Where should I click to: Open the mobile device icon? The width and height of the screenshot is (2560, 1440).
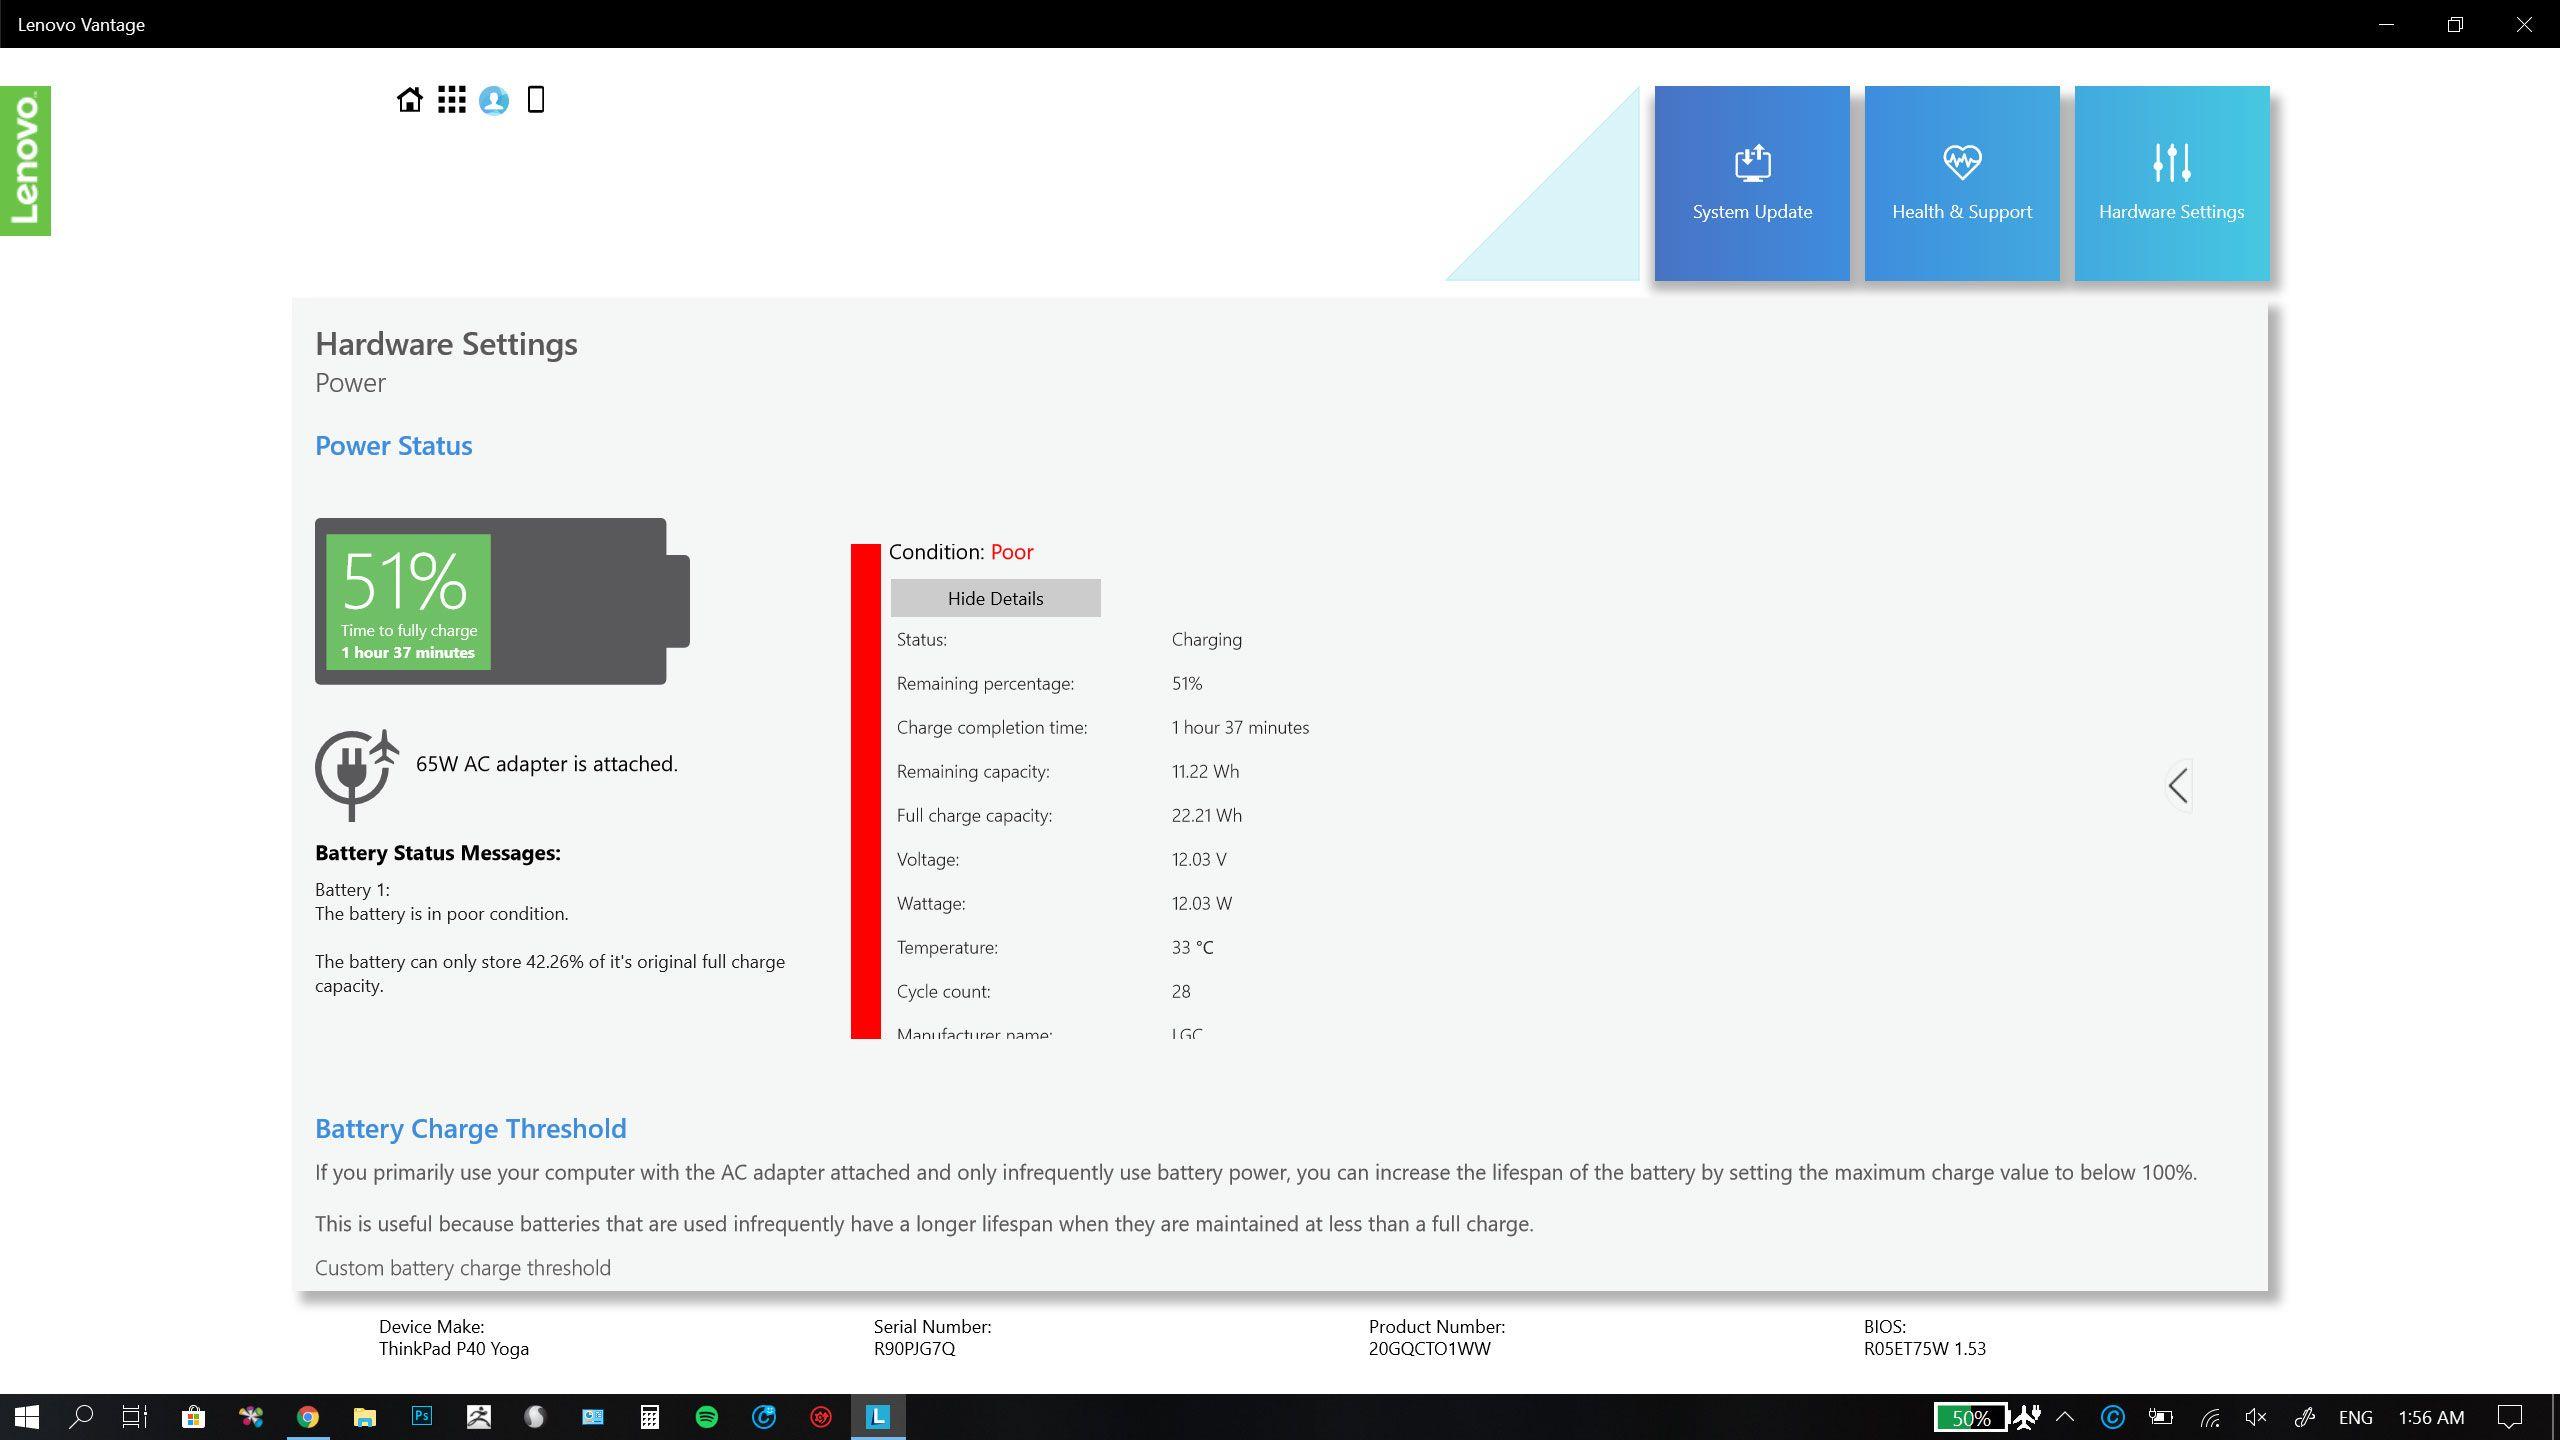(x=536, y=100)
